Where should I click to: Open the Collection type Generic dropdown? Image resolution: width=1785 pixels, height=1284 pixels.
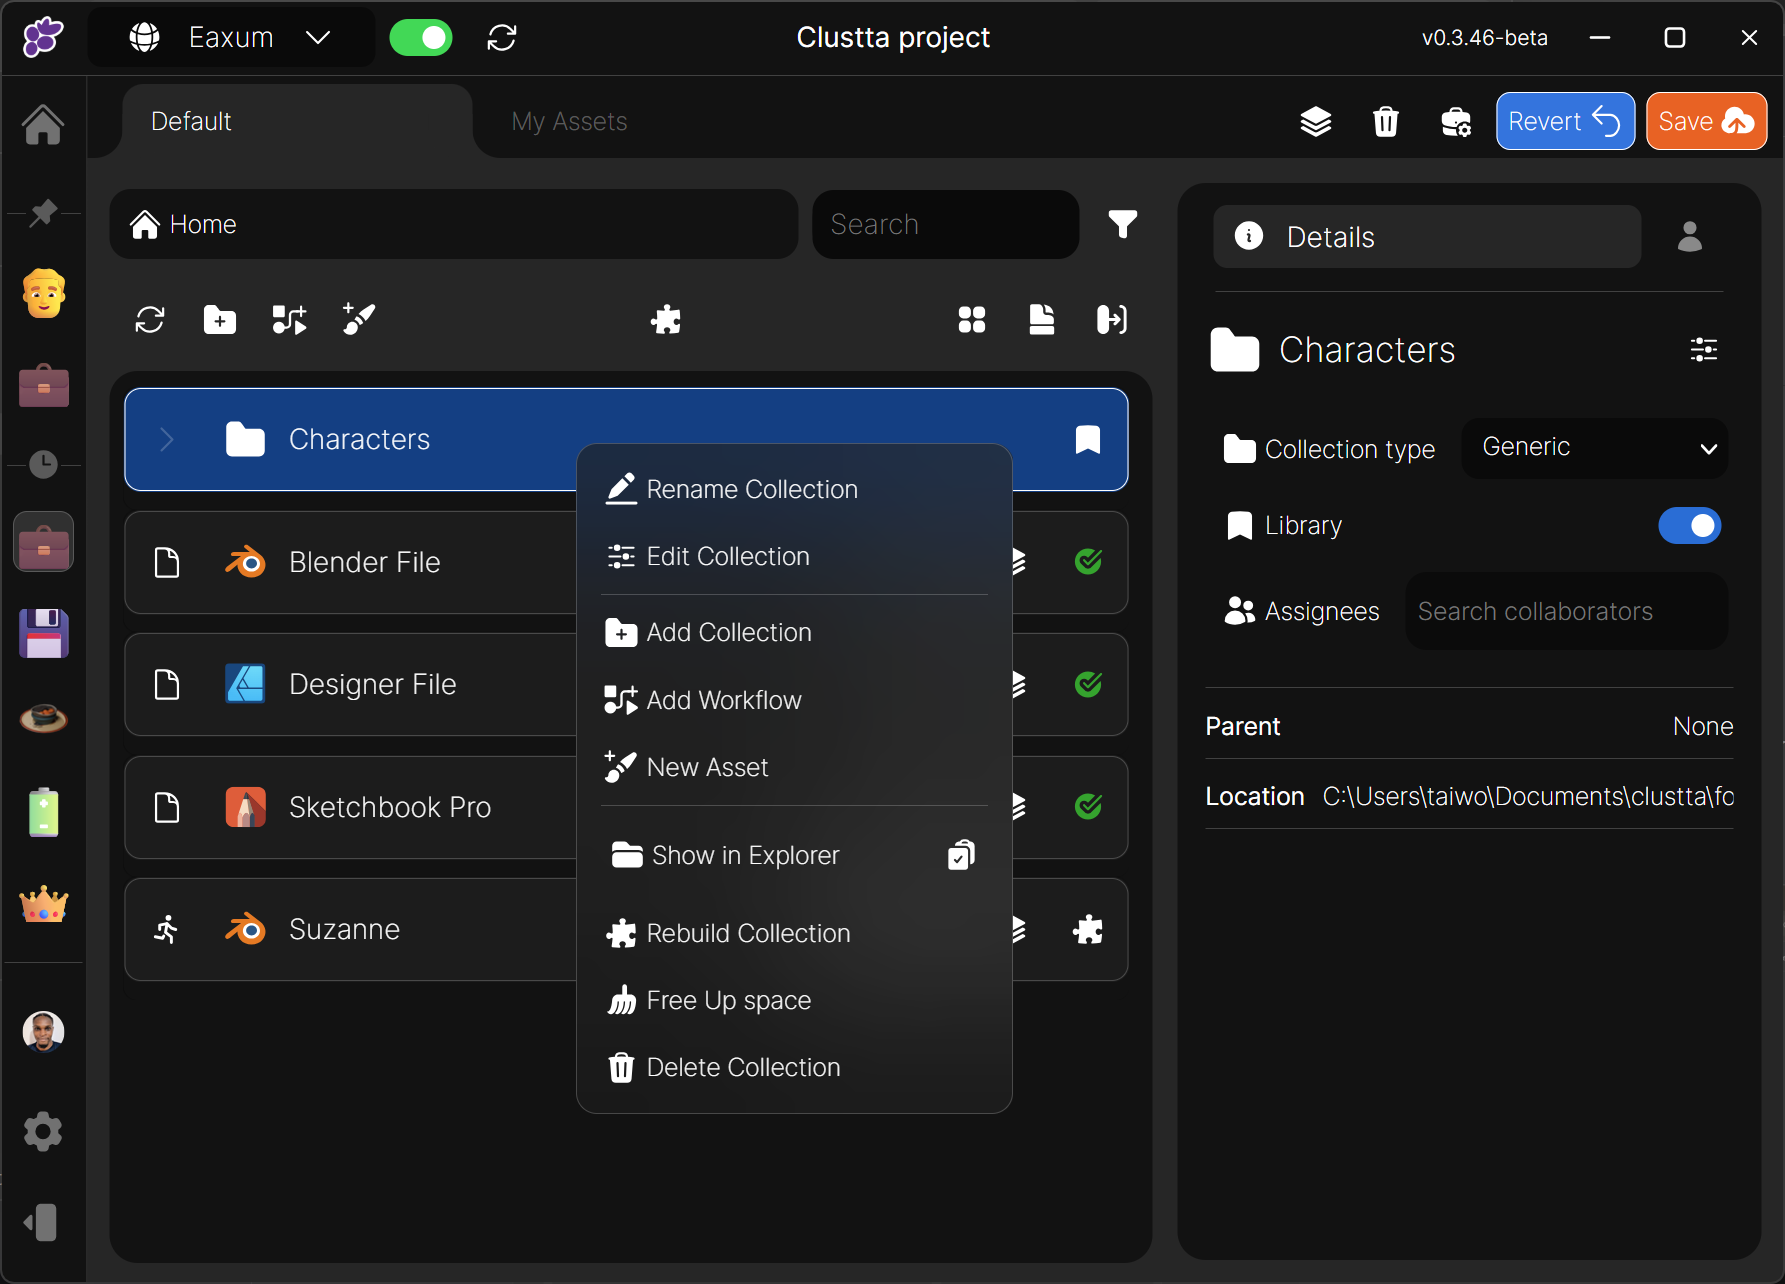pos(1594,448)
